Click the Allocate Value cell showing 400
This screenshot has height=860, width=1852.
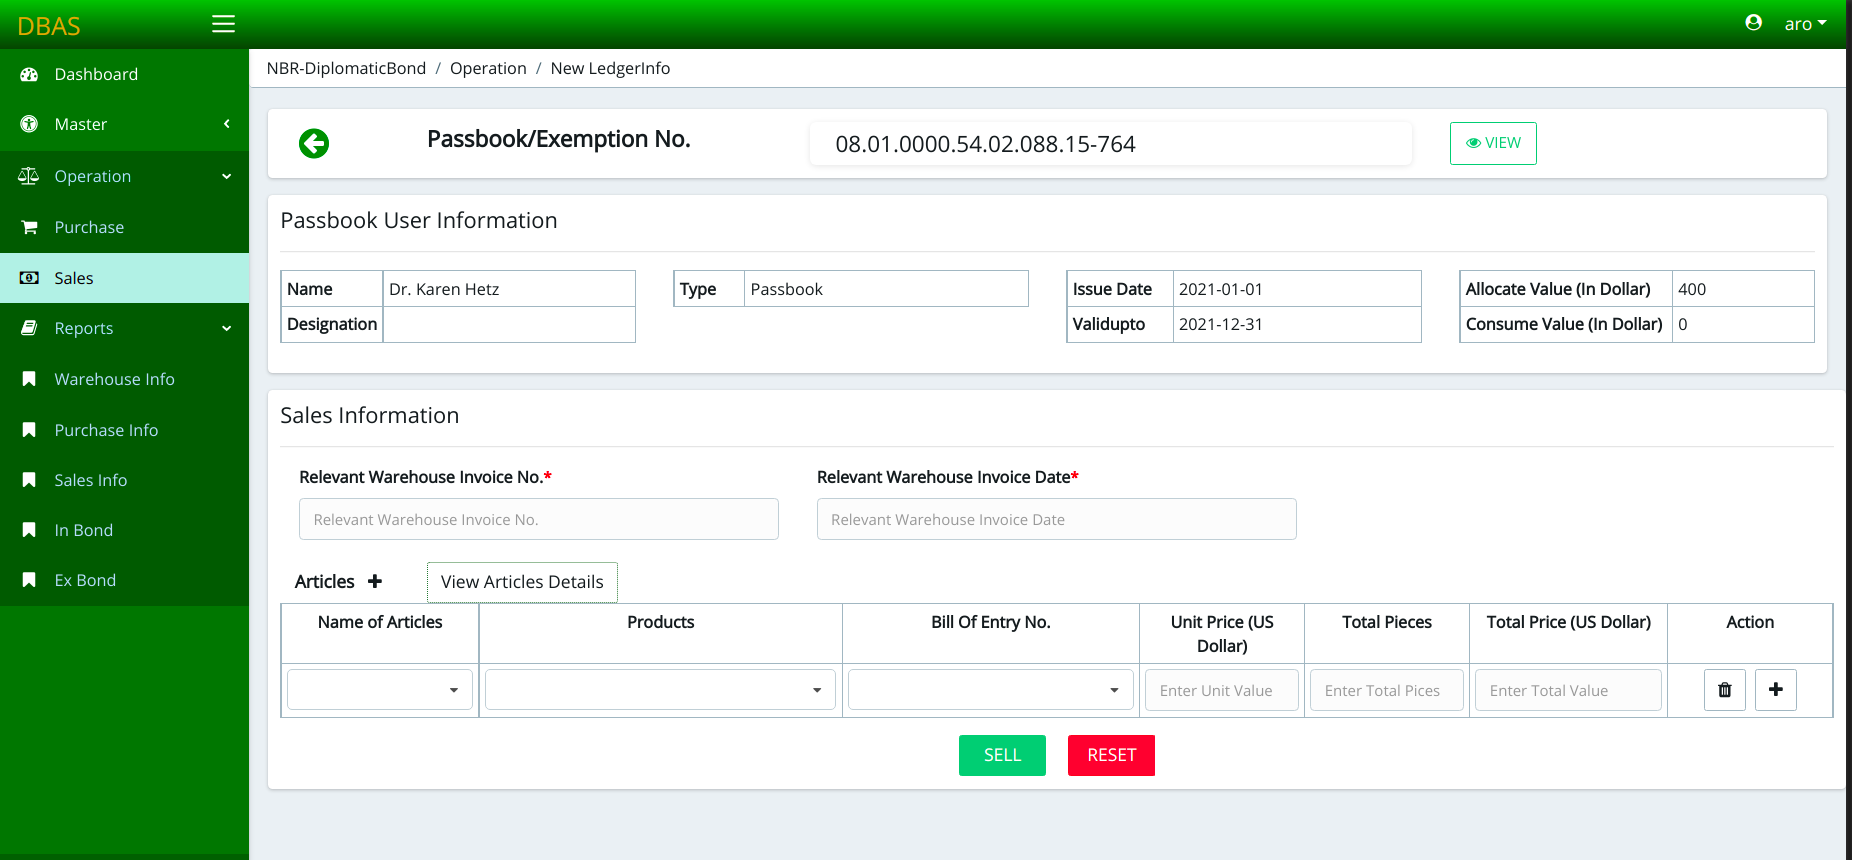[x=1742, y=289]
